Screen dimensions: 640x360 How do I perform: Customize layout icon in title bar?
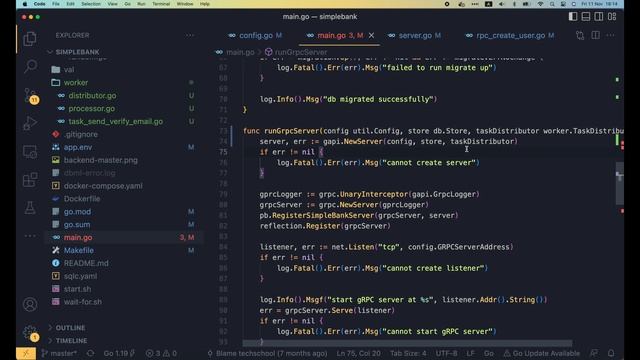click(x=612, y=17)
